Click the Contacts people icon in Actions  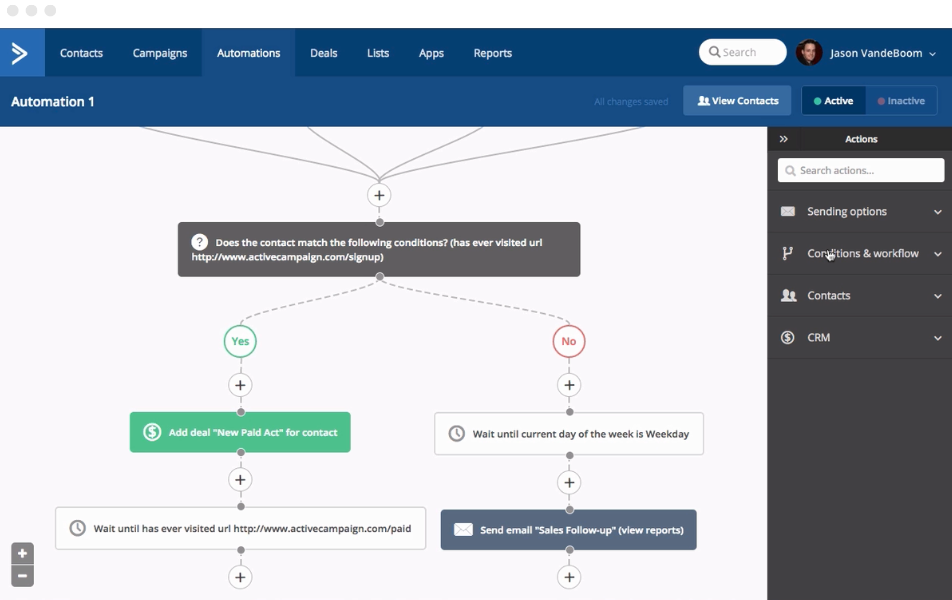point(788,296)
